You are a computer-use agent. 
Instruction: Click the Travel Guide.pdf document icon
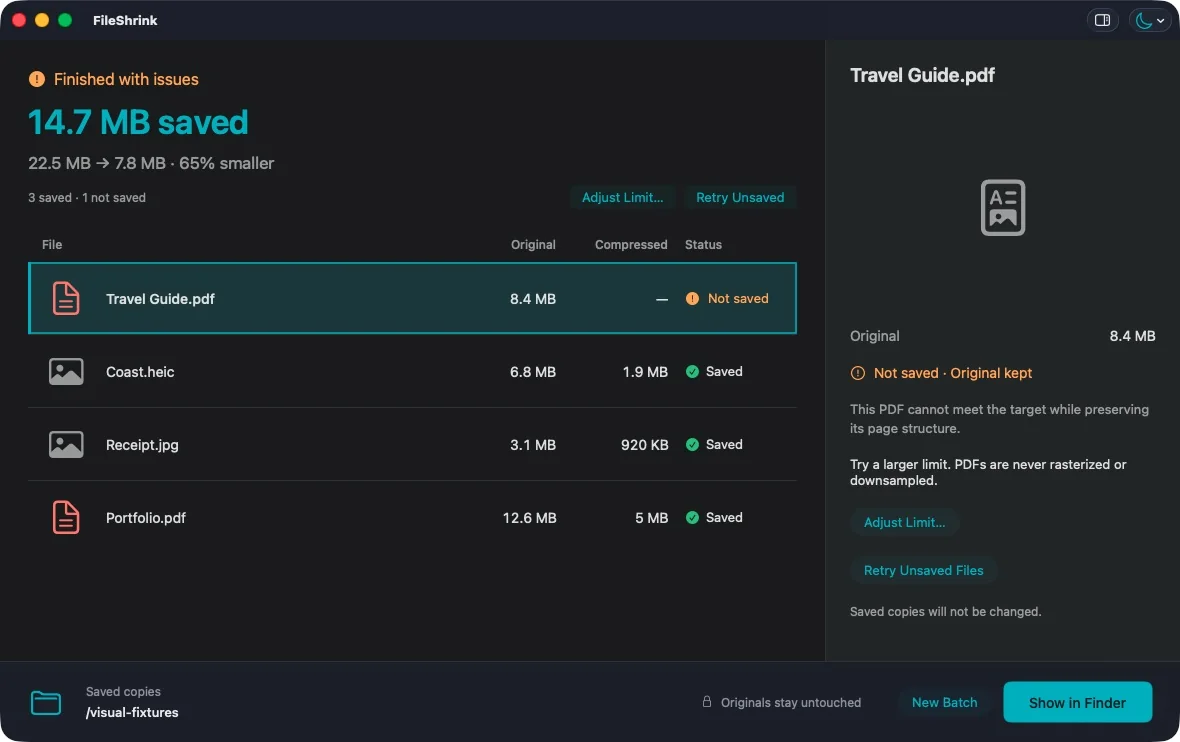tap(66, 299)
